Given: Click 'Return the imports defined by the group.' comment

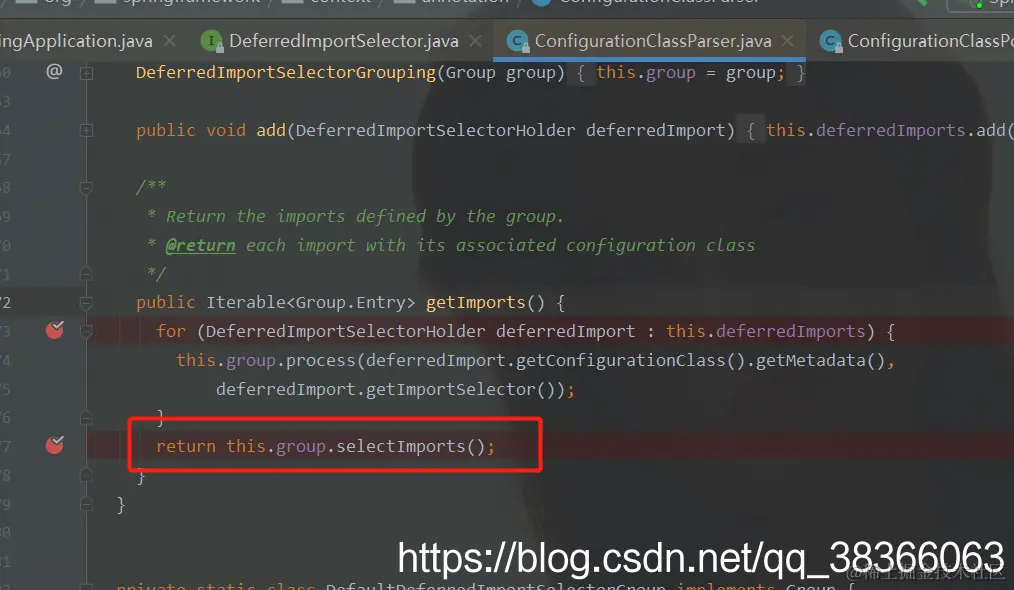Looking at the screenshot, I should (365, 217).
